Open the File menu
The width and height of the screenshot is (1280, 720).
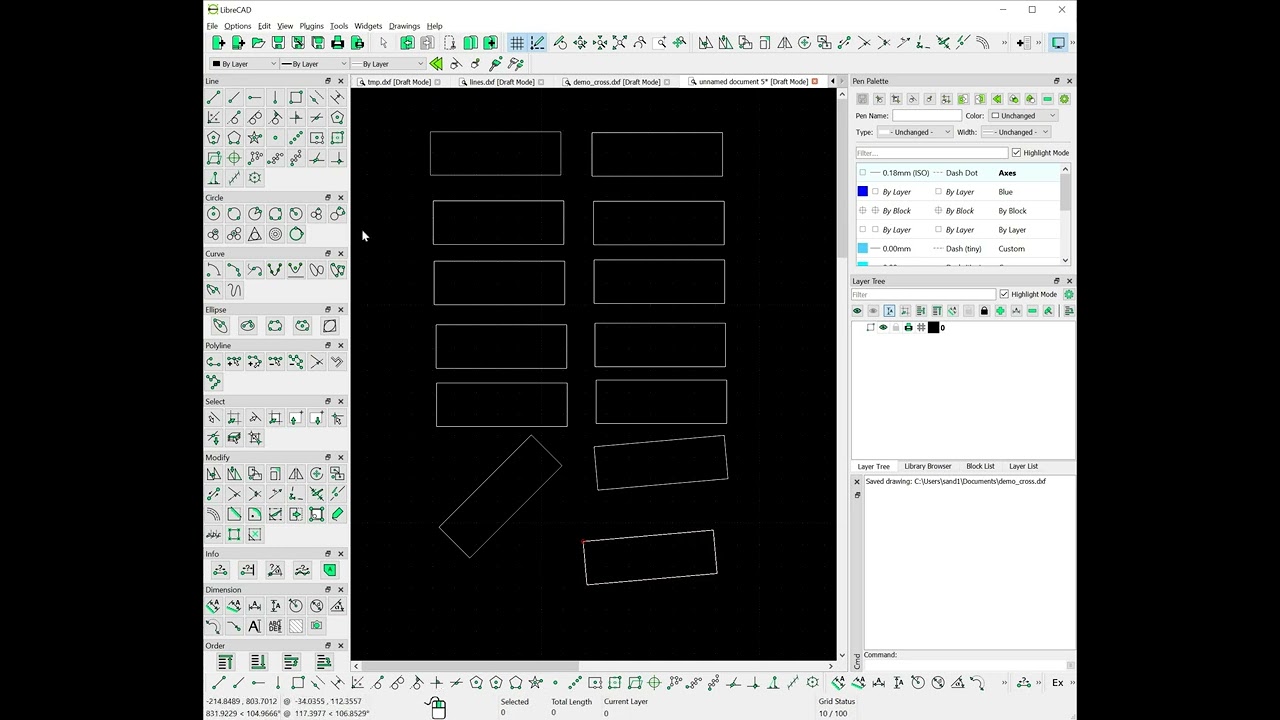212,26
